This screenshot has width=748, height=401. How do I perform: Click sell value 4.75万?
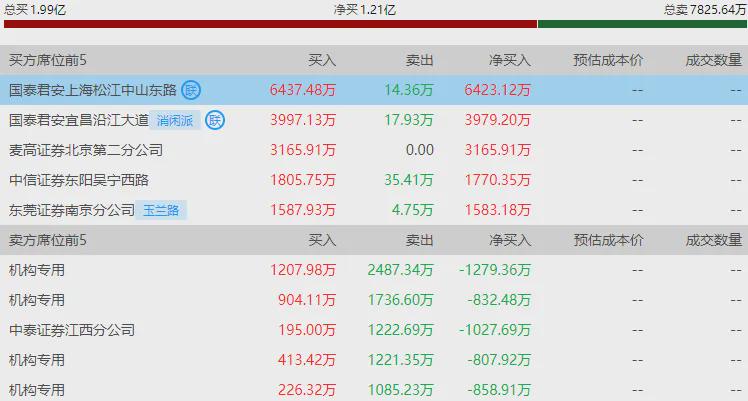[413, 210]
